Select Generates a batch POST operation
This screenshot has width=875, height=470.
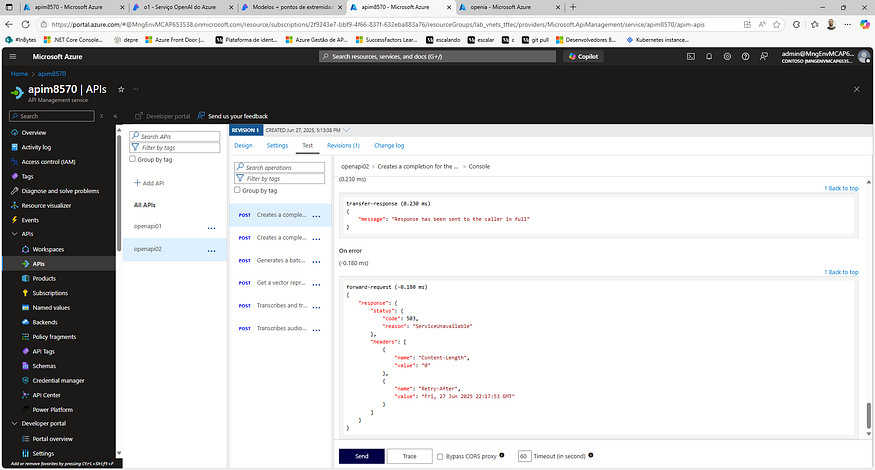pyautogui.click(x=281, y=261)
